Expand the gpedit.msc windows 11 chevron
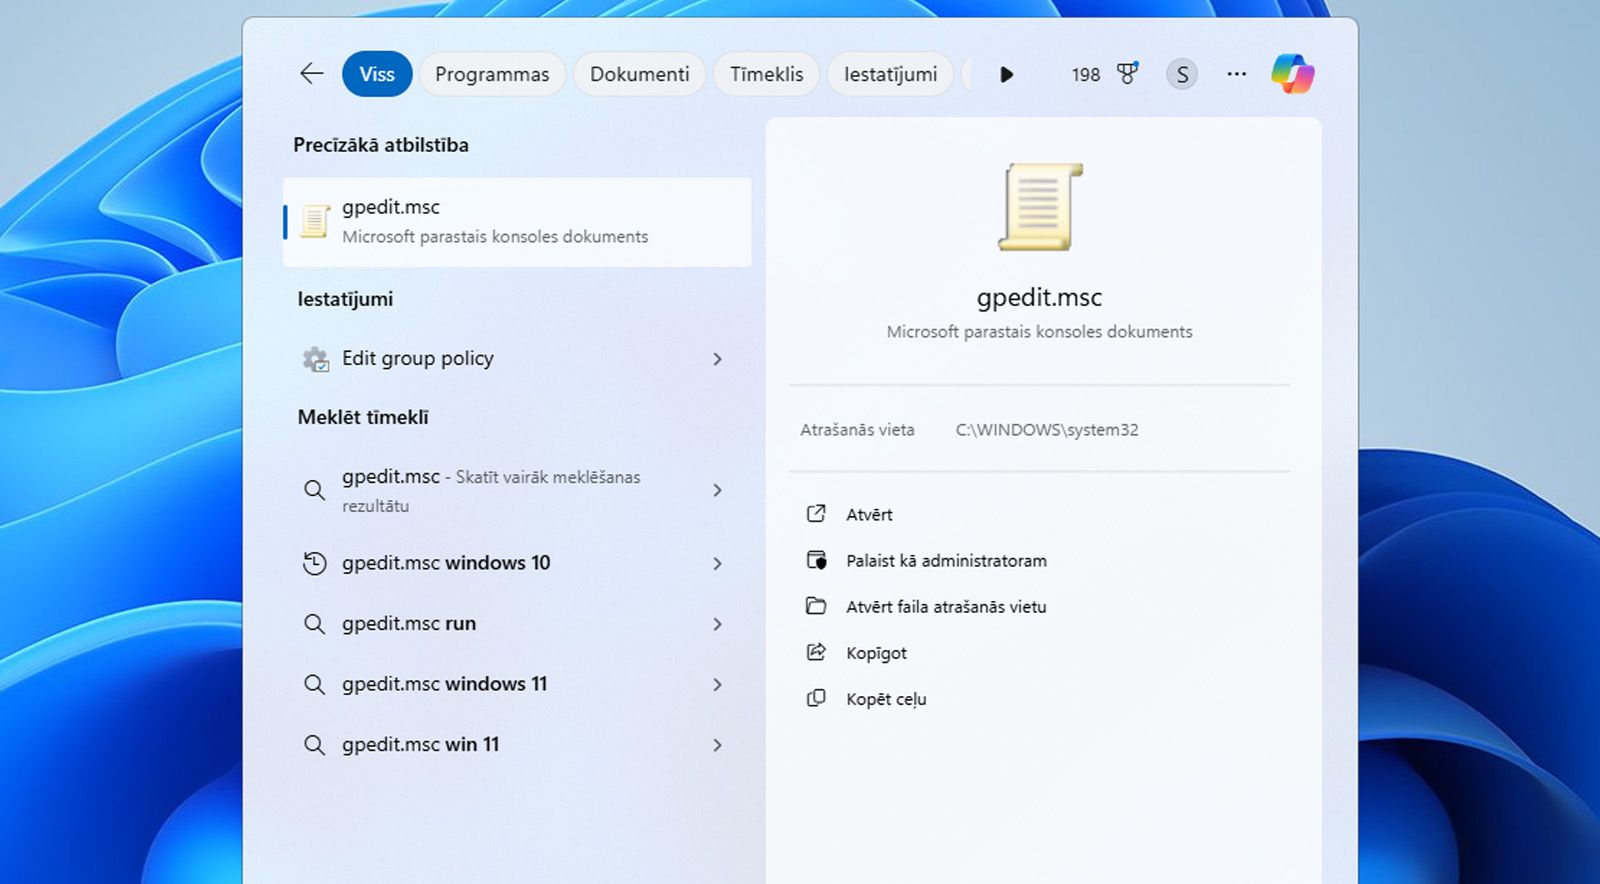Viewport: 1600px width, 884px height. pos(717,685)
